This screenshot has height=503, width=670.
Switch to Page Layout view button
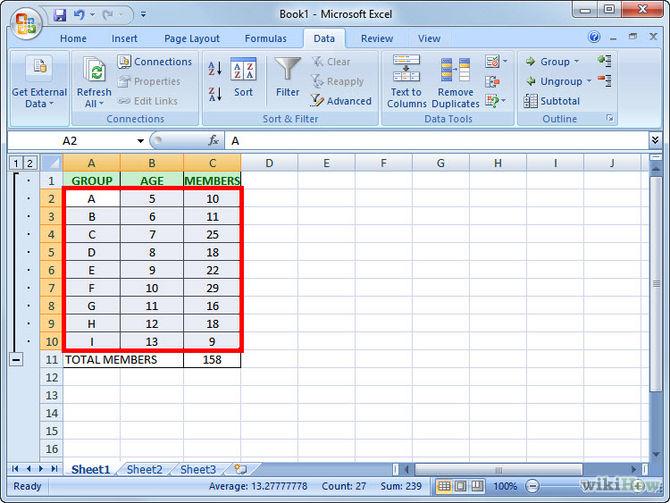[461, 486]
